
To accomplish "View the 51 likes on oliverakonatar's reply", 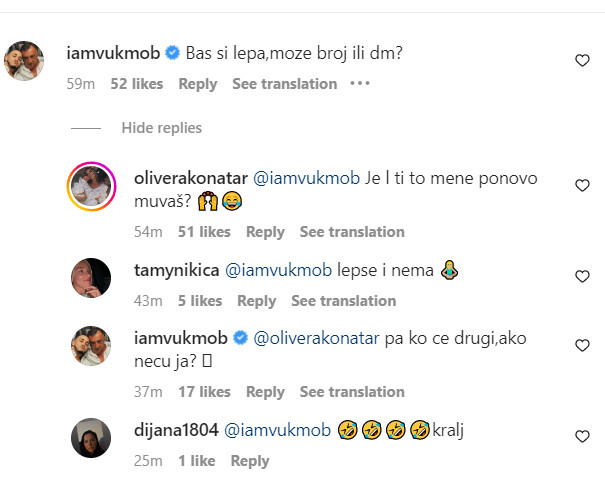I will [204, 232].
